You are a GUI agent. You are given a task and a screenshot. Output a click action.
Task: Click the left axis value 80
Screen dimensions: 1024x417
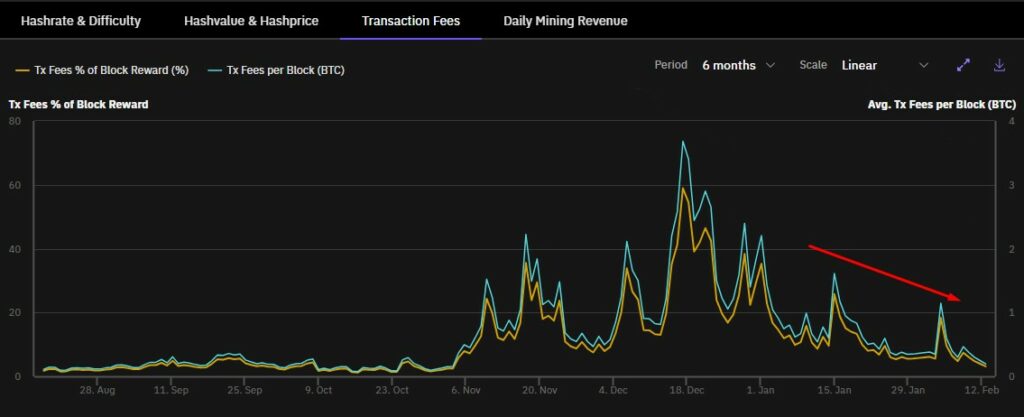pyautogui.click(x=15, y=121)
